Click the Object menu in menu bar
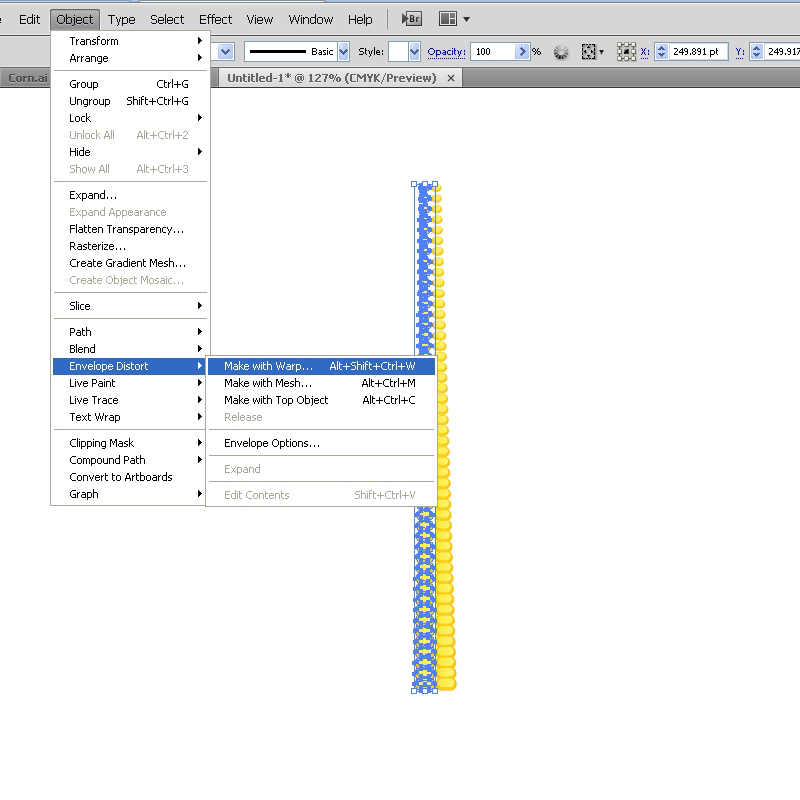 coord(74,19)
